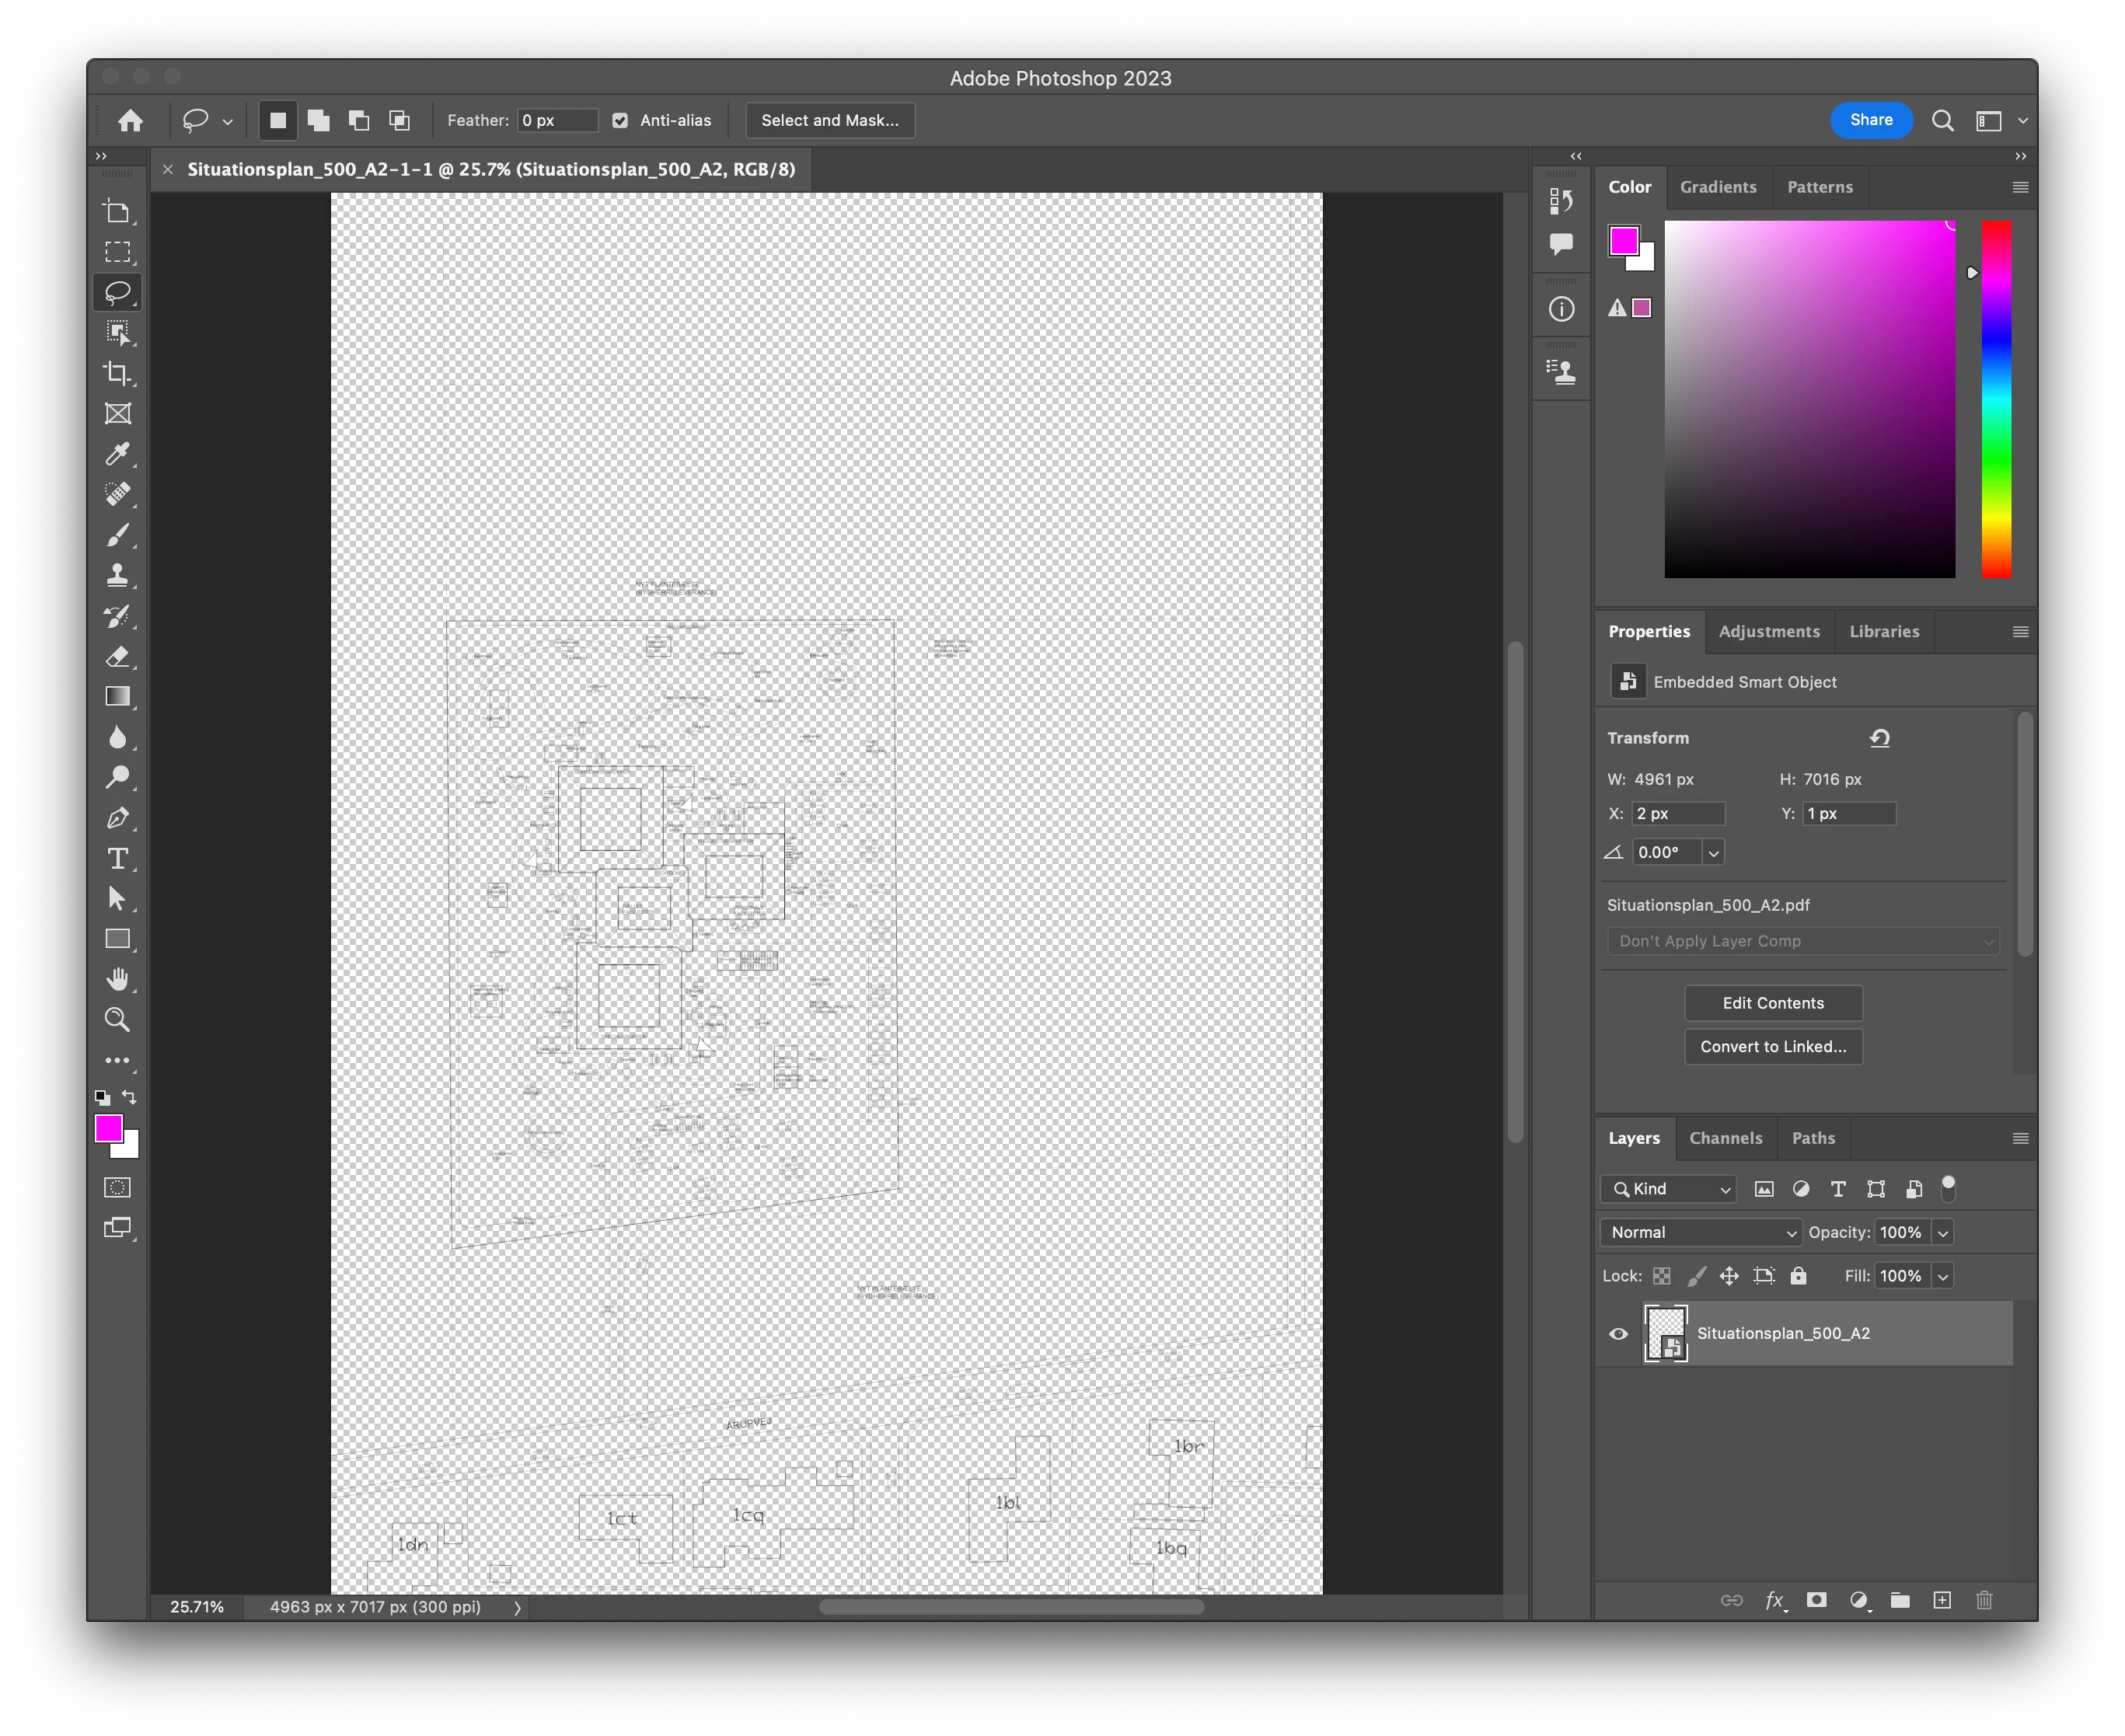This screenshot has width=2125, height=1736.
Task: Click the Edit Contents button
Action: 1772,1003
